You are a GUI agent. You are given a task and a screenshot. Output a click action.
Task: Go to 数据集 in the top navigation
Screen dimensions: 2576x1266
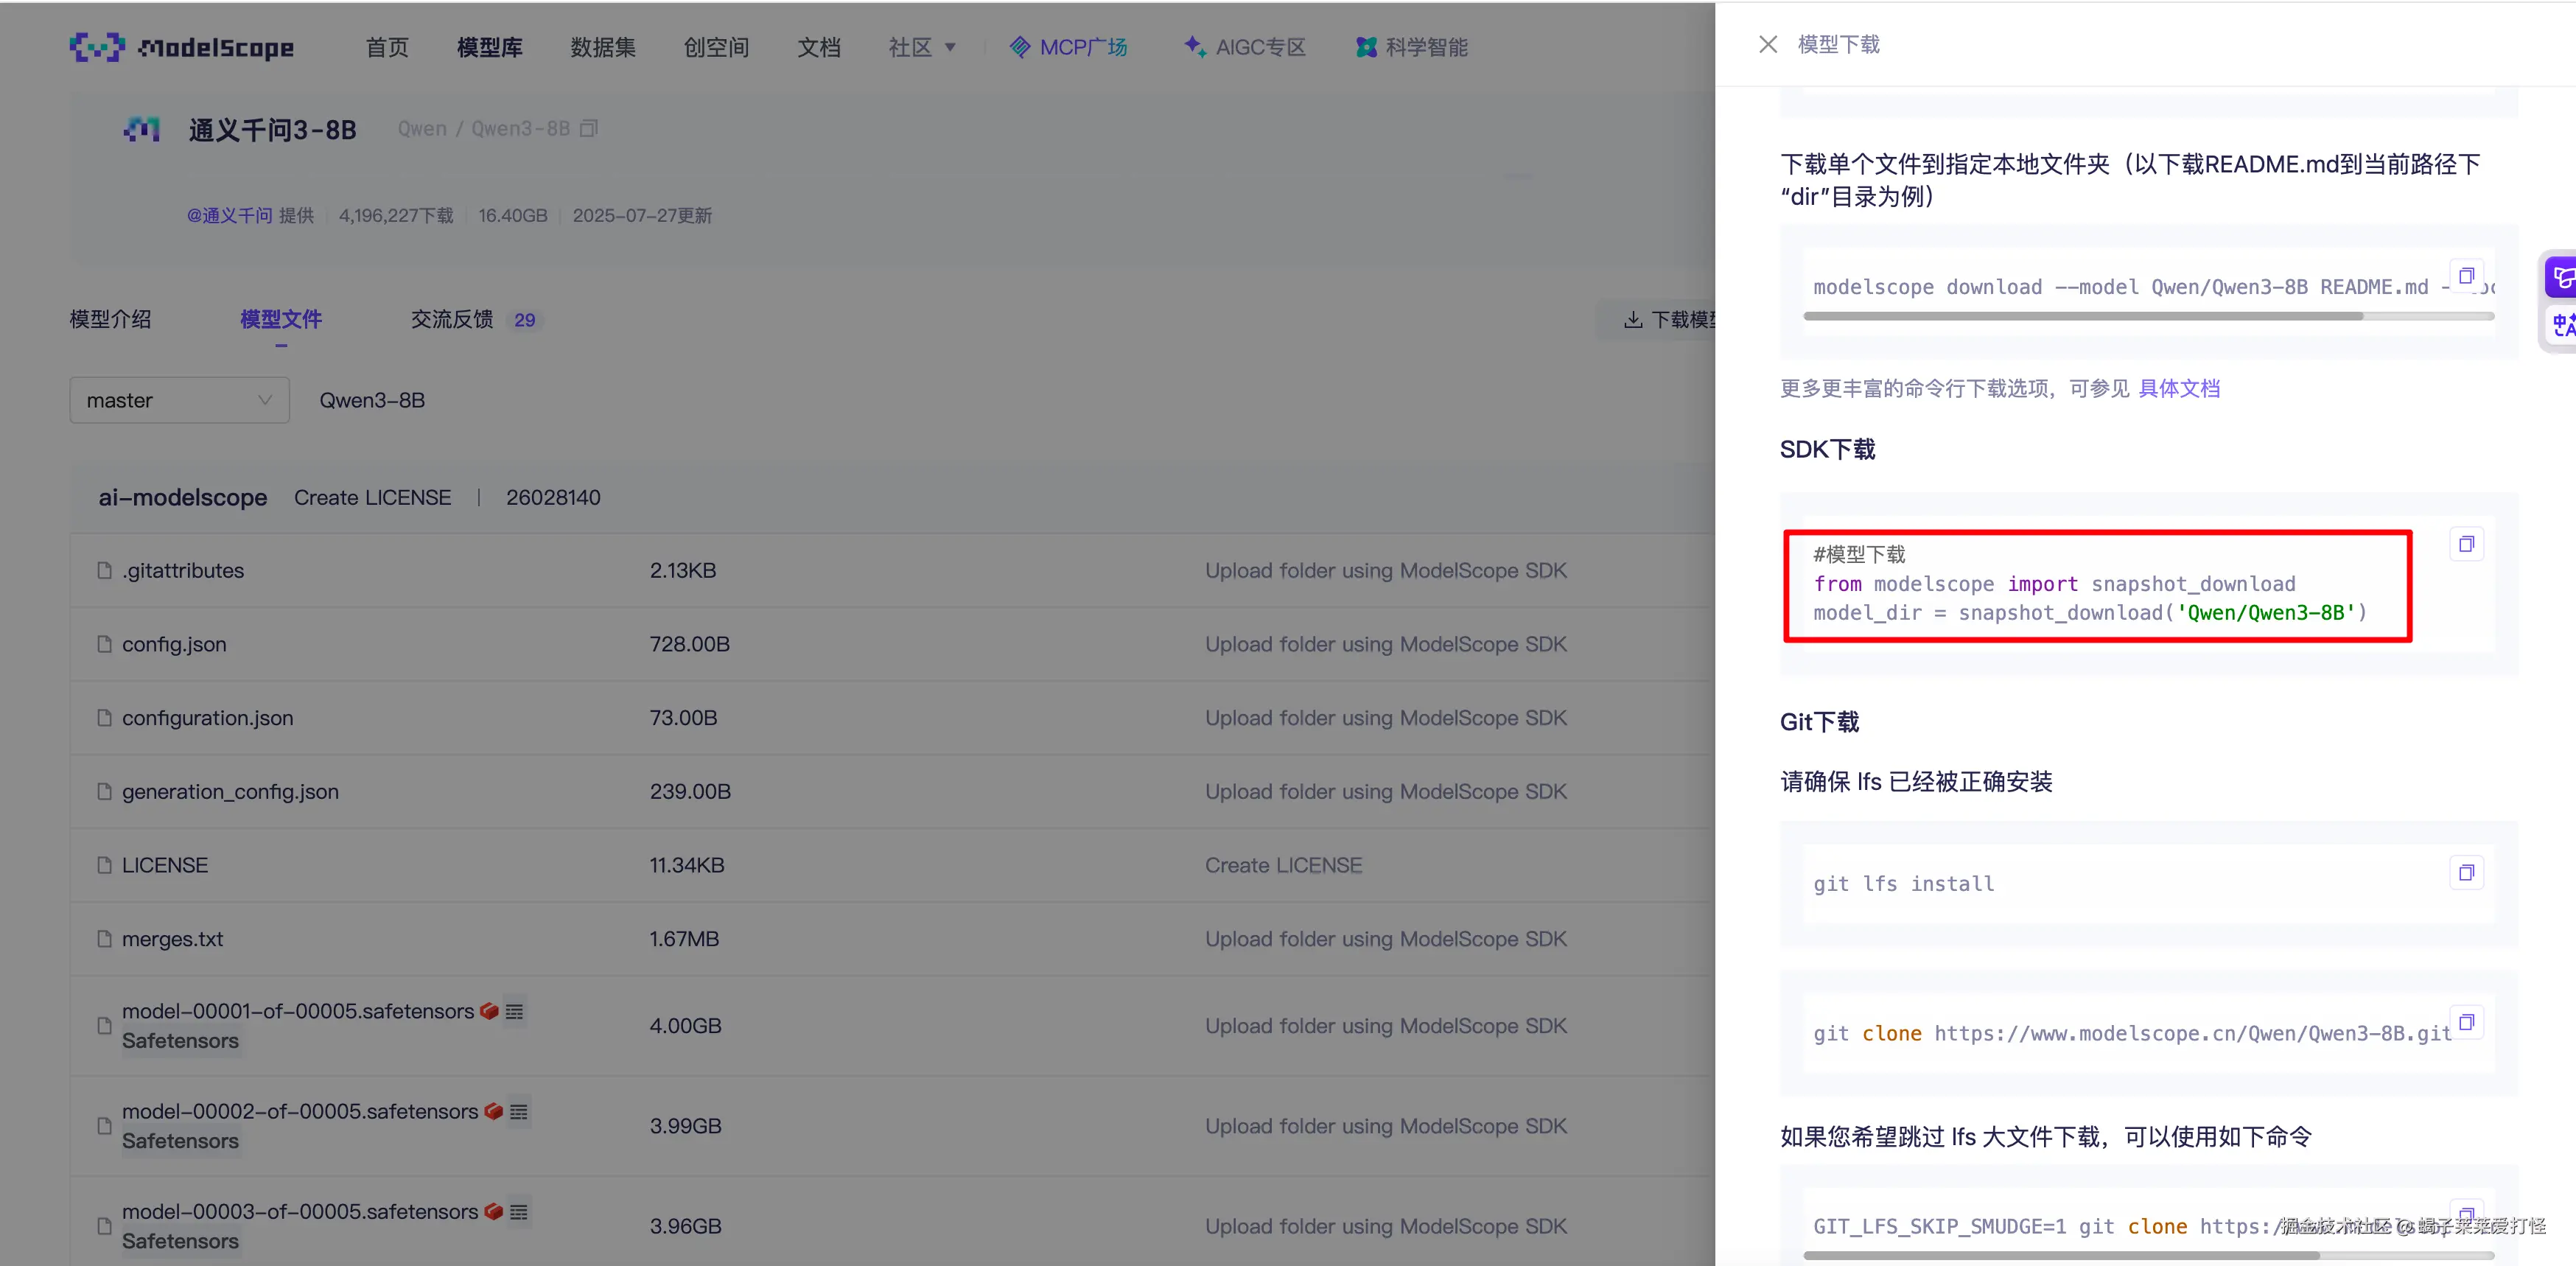[602, 47]
